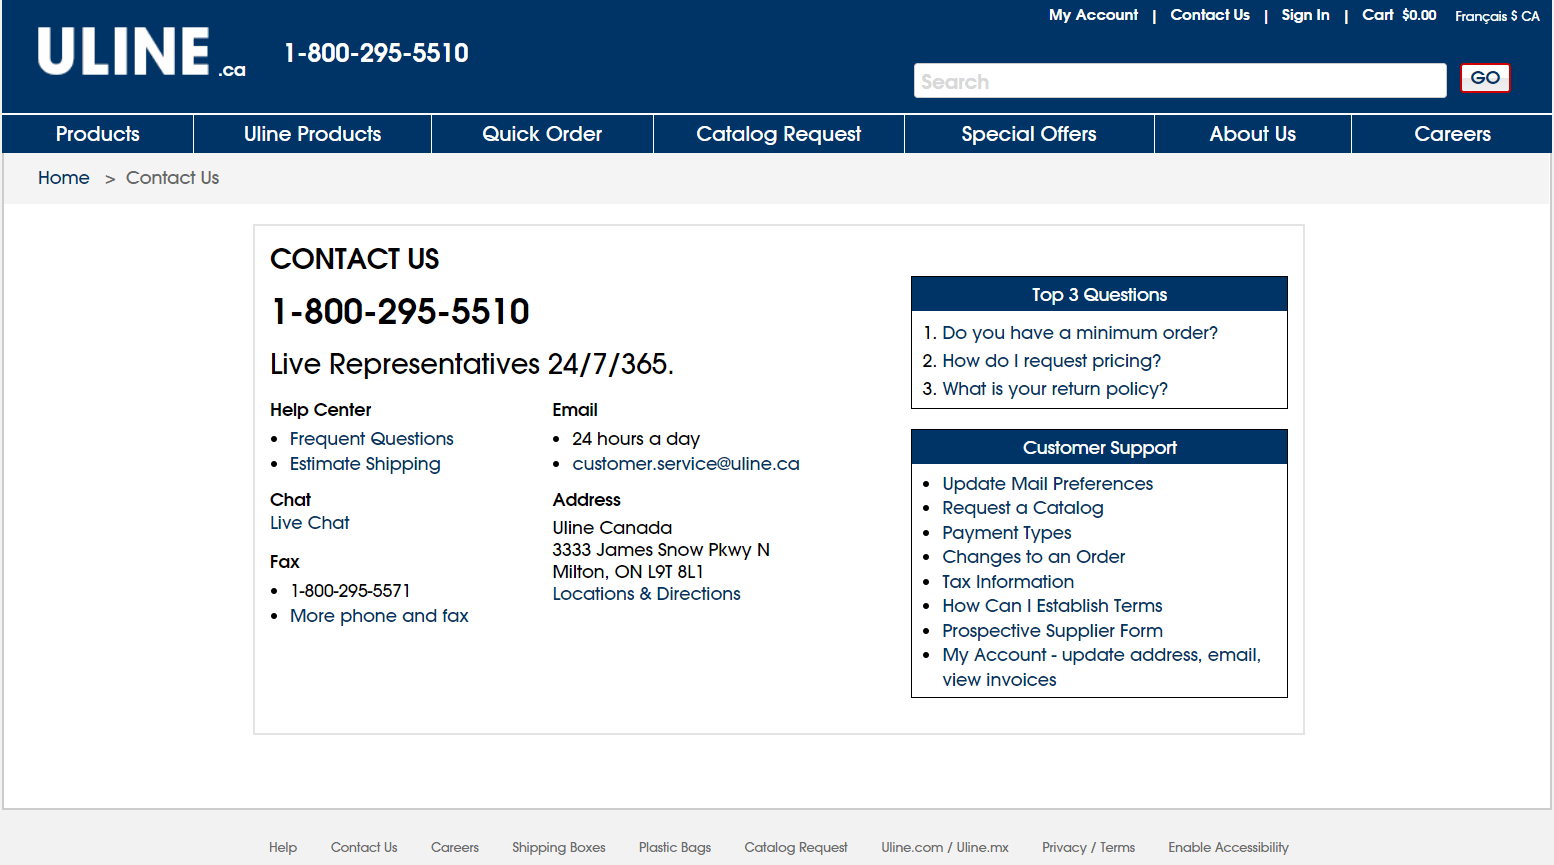Open Privacy / Terms footer link
Viewport: 1554px width, 865px height.
1089,847
